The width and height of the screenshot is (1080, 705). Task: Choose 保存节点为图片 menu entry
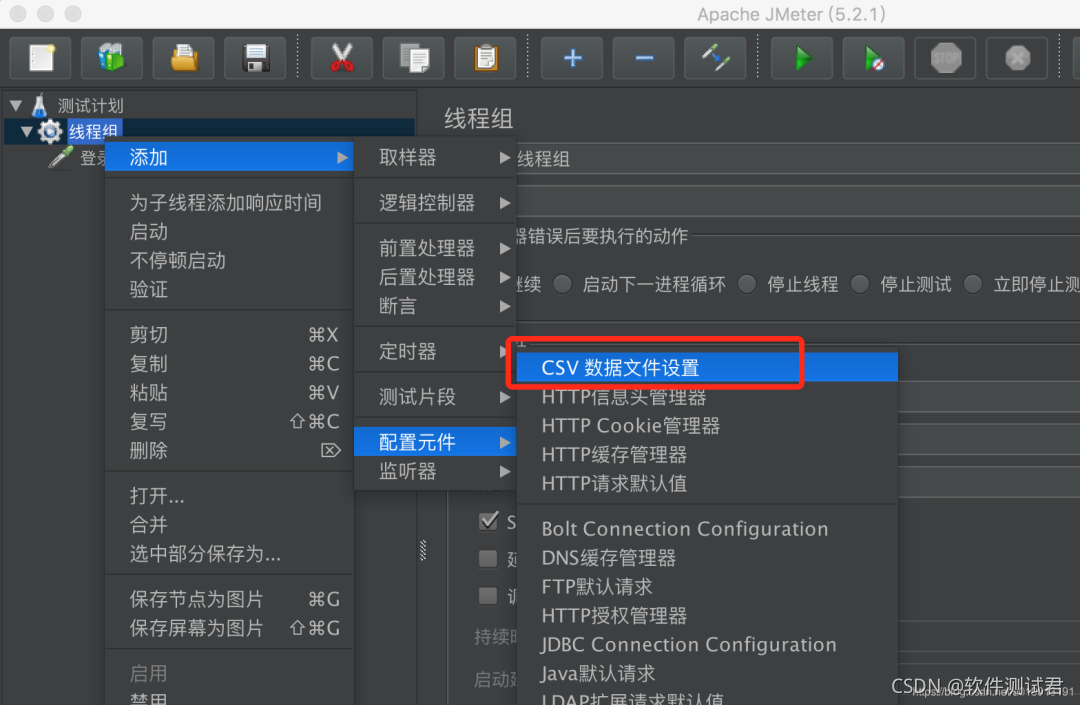click(229, 599)
